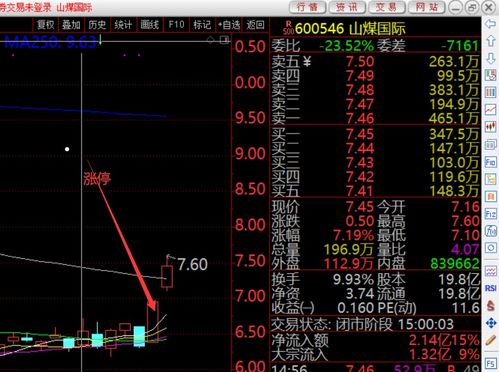Image resolution: width=499 pixels, height=372 pixels.
Task: Click the 复权 adjustment toolbar button
Action: tap(46, 25)
